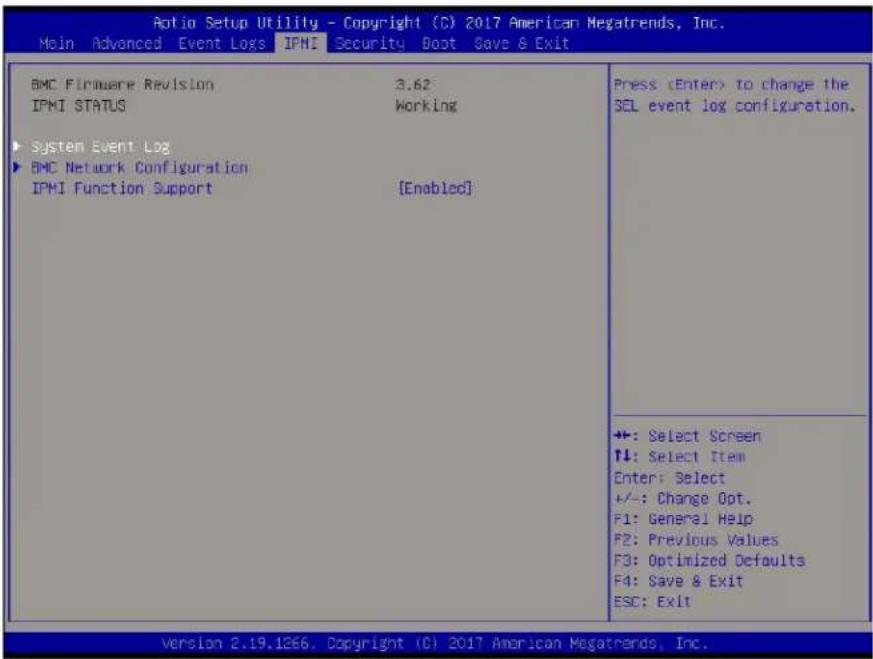Open the Boot tab
This screenshot has height=659, width=873.
click(439, 43)
